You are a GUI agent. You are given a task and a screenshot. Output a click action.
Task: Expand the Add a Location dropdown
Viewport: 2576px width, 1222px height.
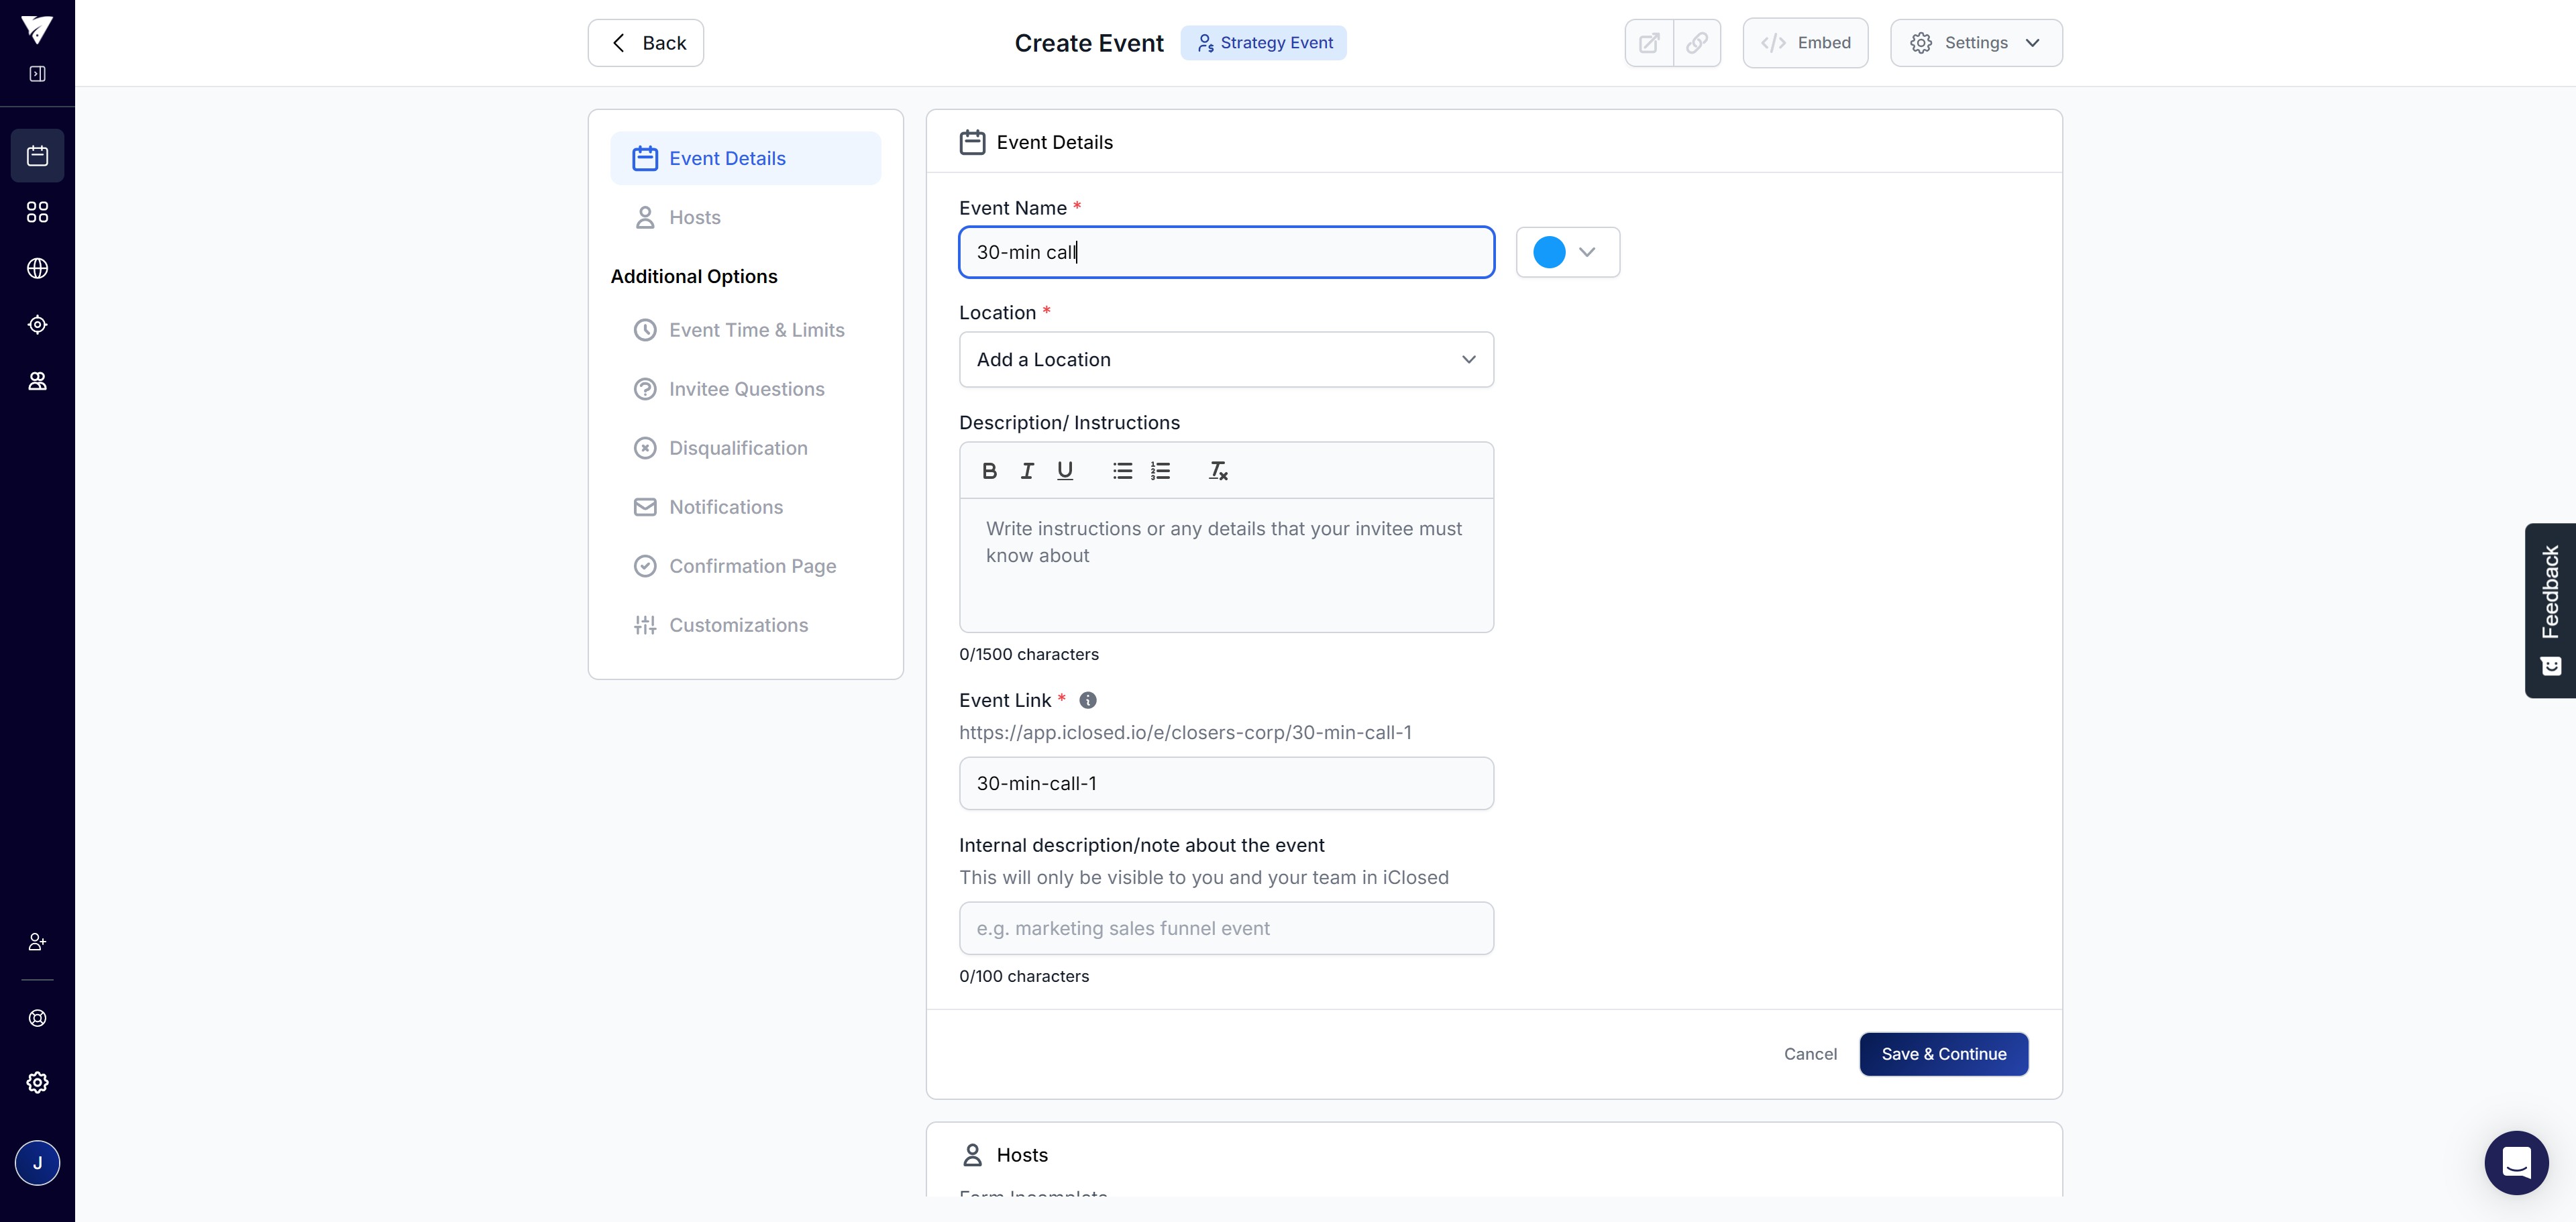pos(1226,360)
